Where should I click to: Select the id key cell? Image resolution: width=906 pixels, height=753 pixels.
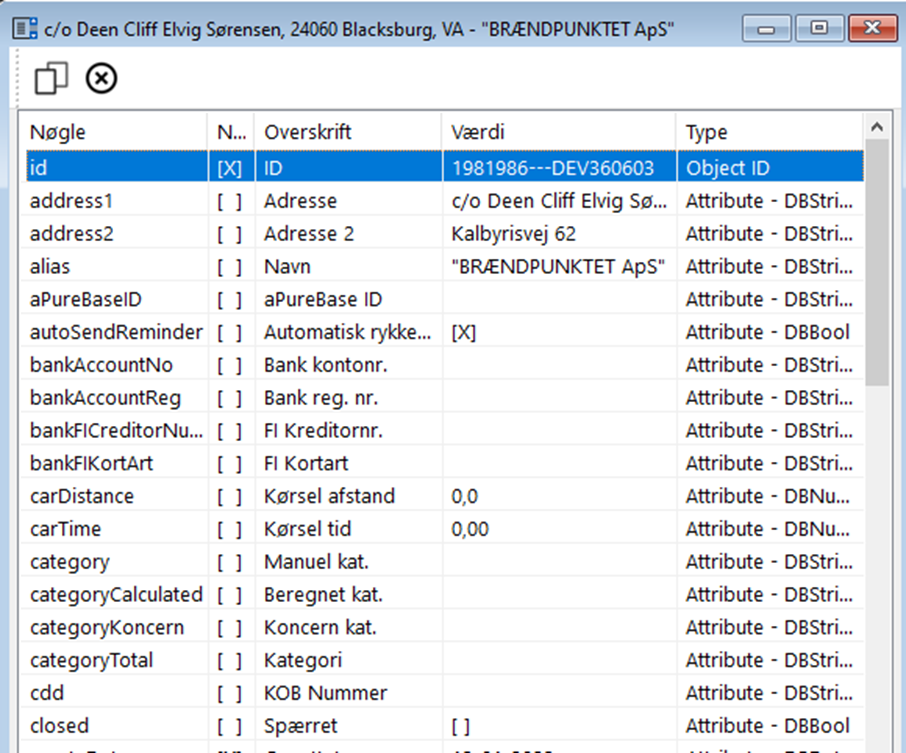(x=117, y=168)
